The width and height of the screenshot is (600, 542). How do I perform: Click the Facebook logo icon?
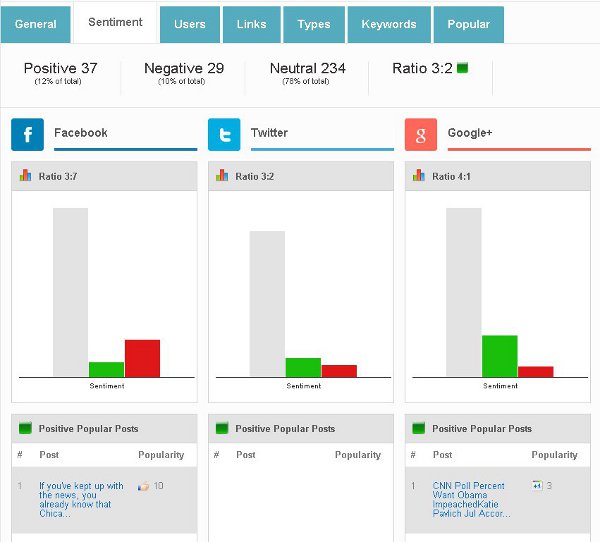click(28, 134)
